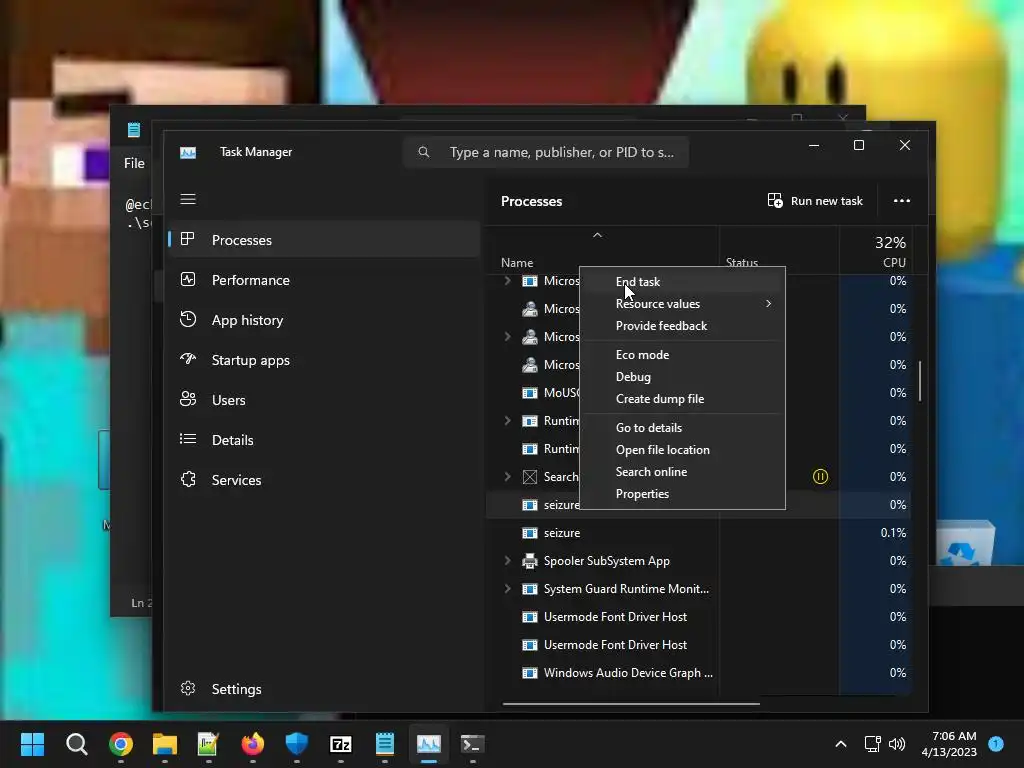Image resolution: width=1024 pixels, height=768 pixels.
Task: Open the three-dot more options menu
Action: [x=902, y=200]
